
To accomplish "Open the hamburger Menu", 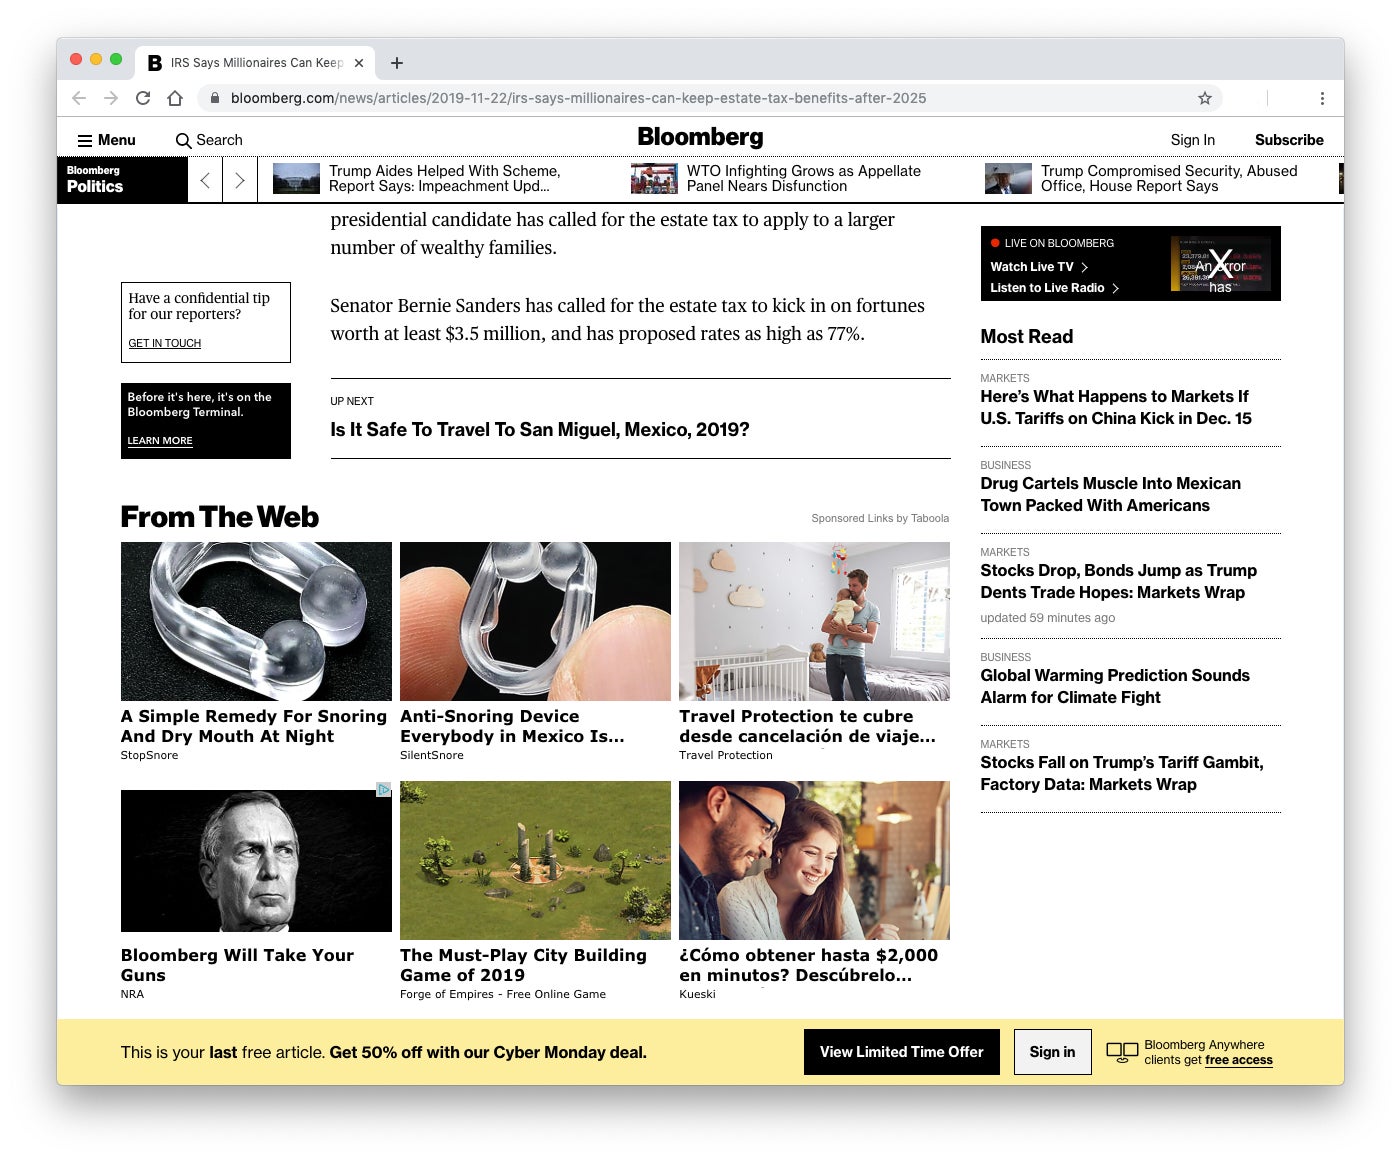I will 107,140.
